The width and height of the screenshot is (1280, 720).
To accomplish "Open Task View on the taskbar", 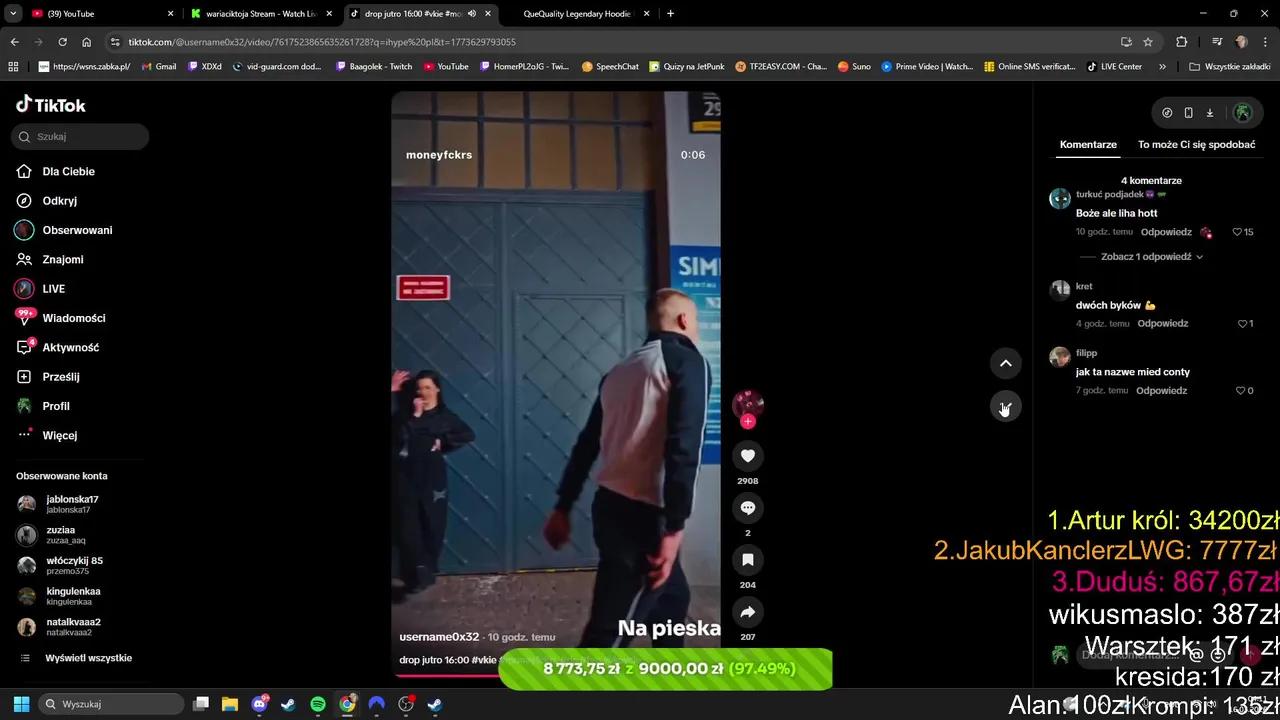I will tap(201, 704).
